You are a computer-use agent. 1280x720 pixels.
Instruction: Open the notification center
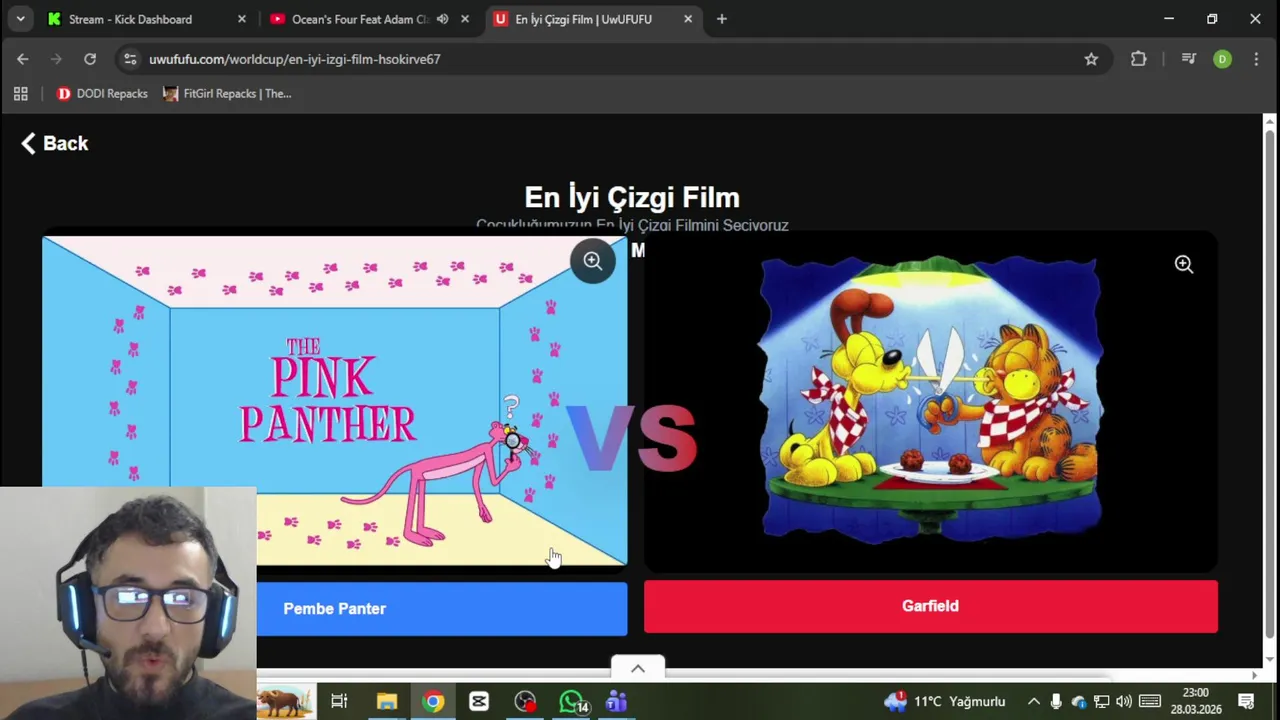[1246, 702]
